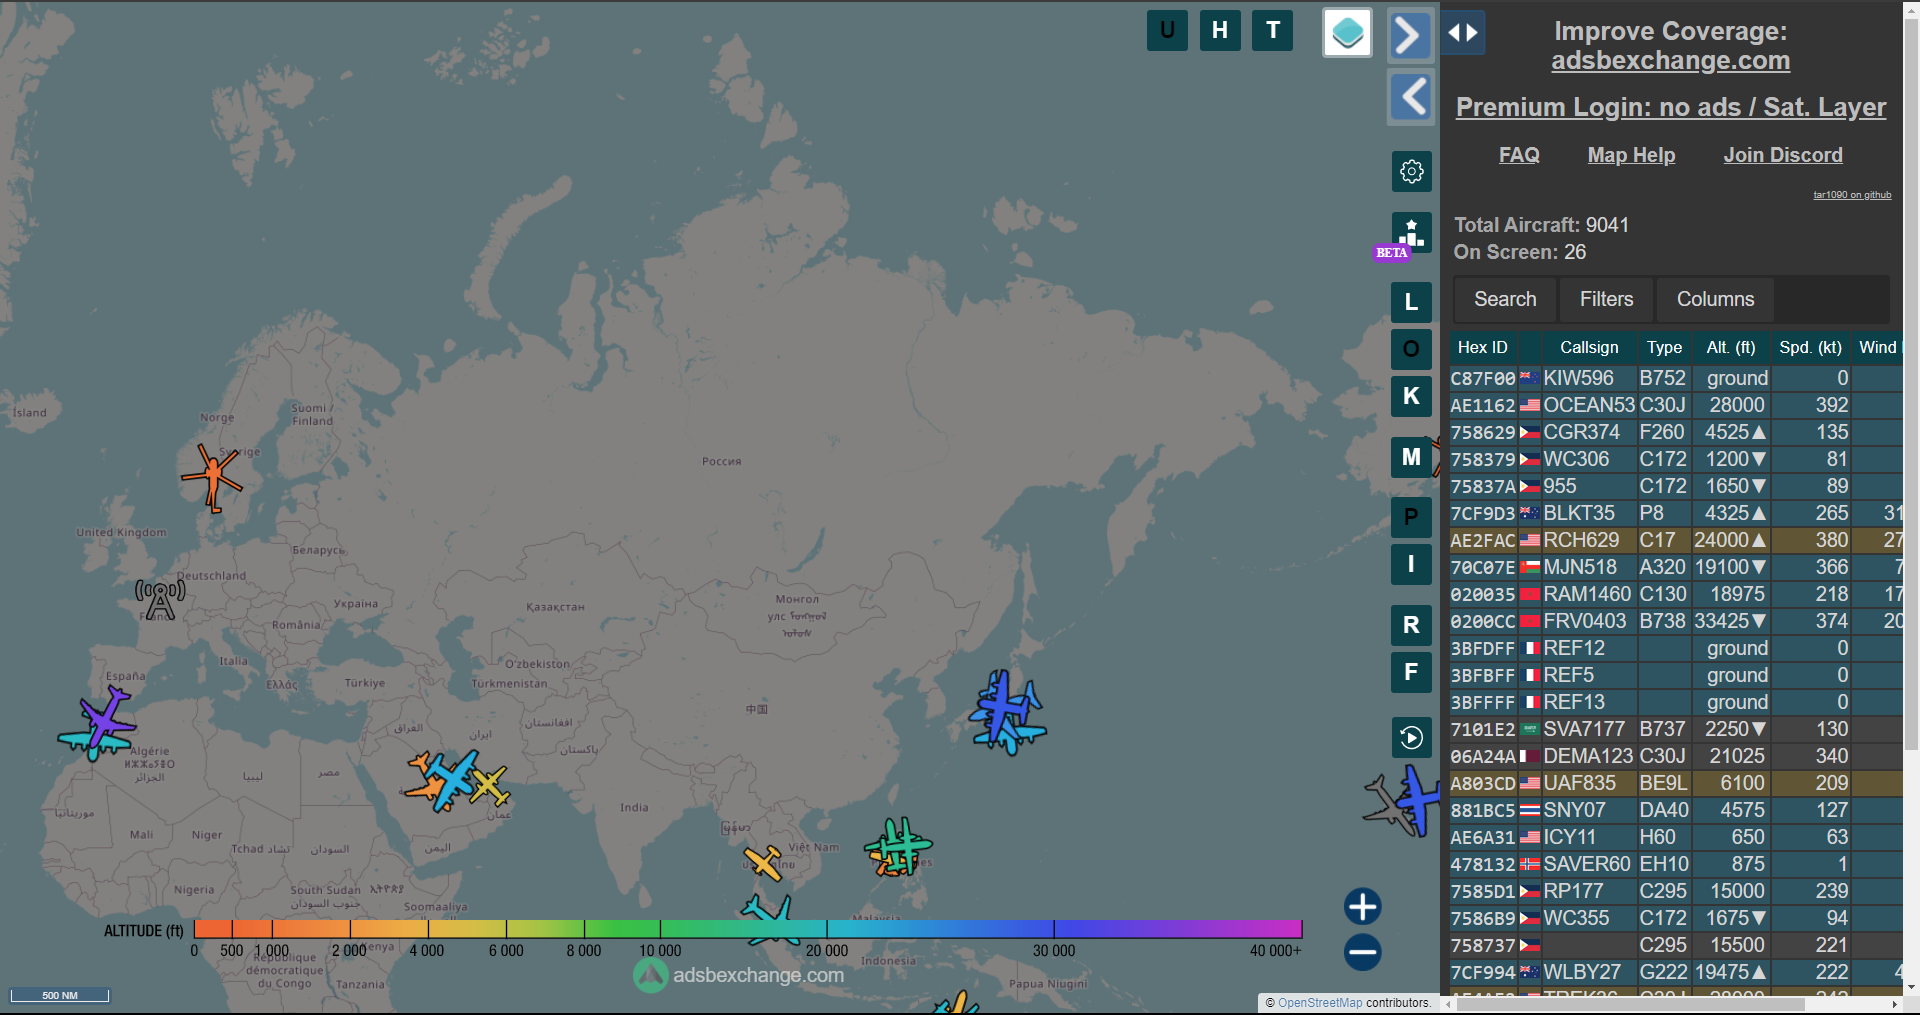This screenshot has width=1920, height=1015.
Task: Toggle sidebar with double-arrow button
Action: (x=1463, y=33)
